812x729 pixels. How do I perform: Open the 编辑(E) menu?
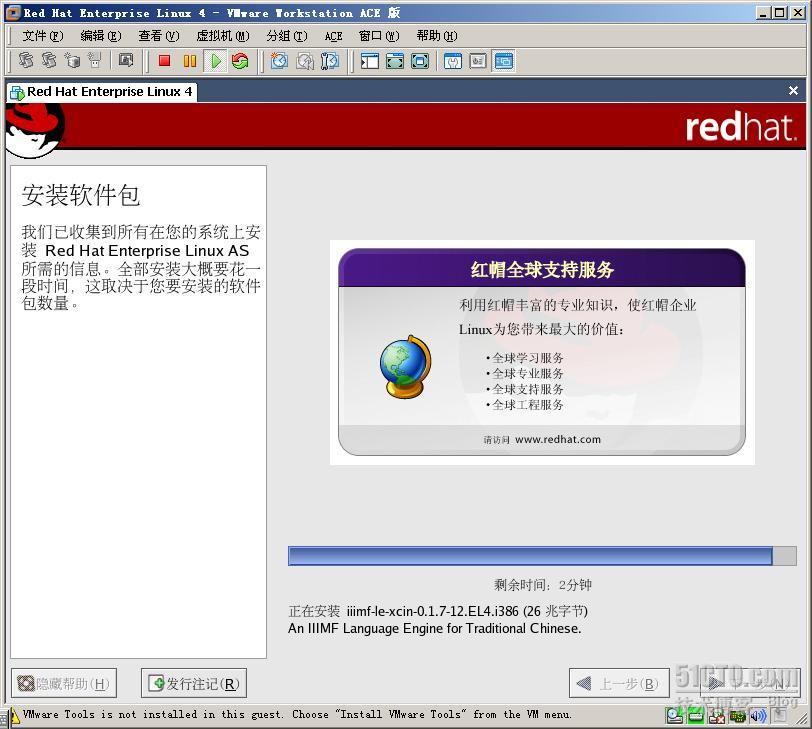[x=100, y=36]
